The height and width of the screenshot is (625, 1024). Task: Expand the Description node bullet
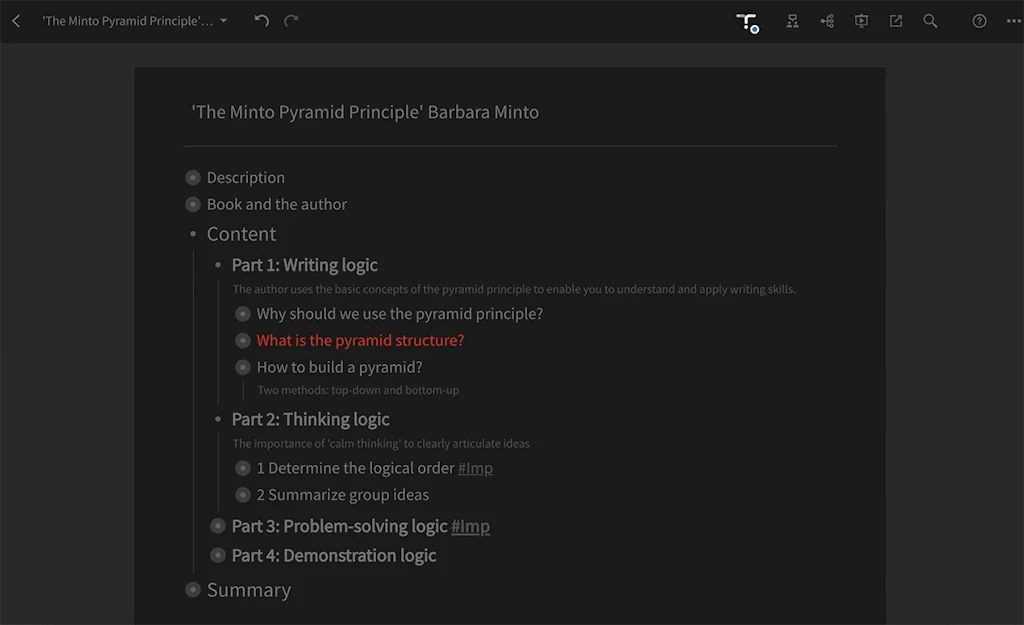[x=193, y=178]
